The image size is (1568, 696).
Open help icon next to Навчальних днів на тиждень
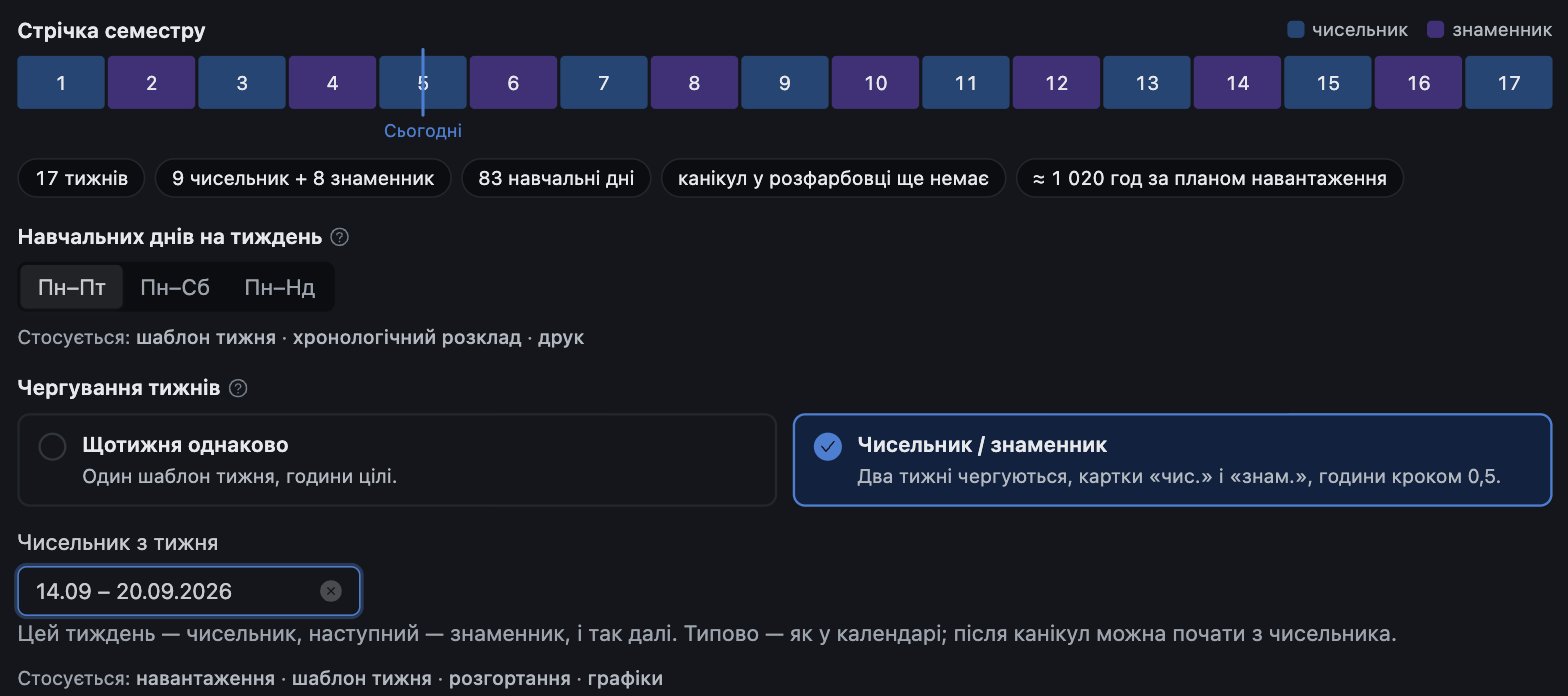(x=340, y=237)
